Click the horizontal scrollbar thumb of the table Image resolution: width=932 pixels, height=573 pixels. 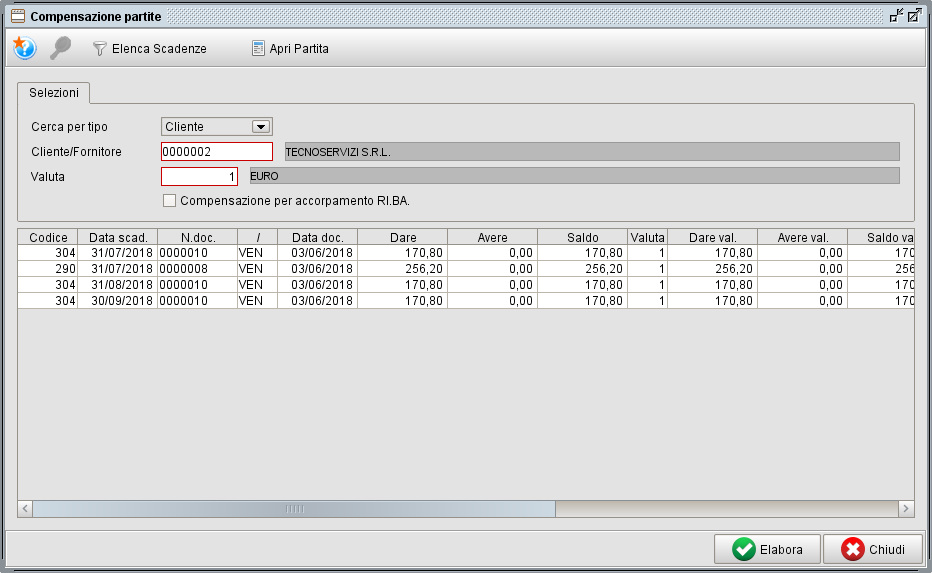[294, 509]
